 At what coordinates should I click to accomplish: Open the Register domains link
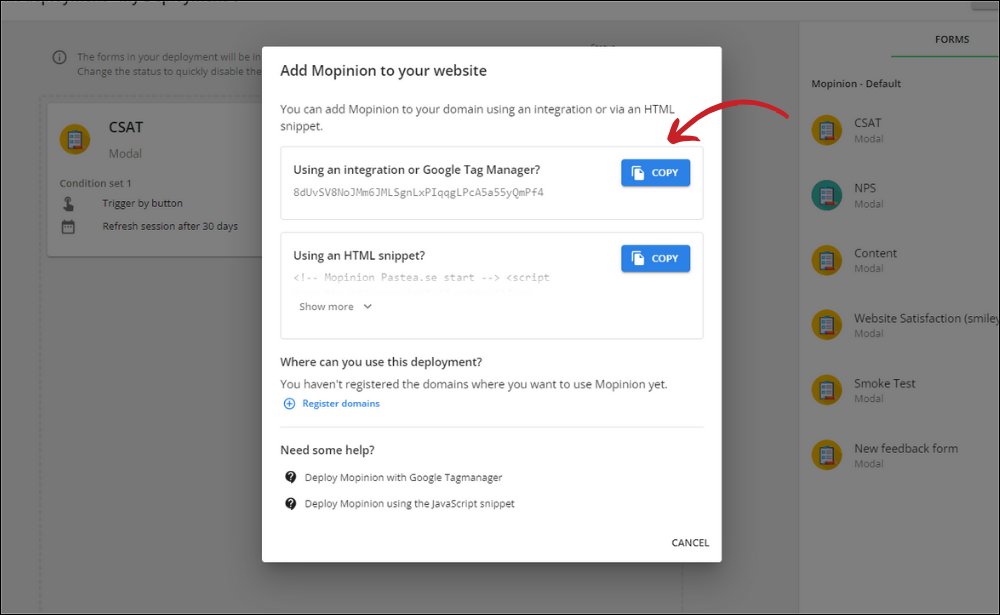click(340, 404)
